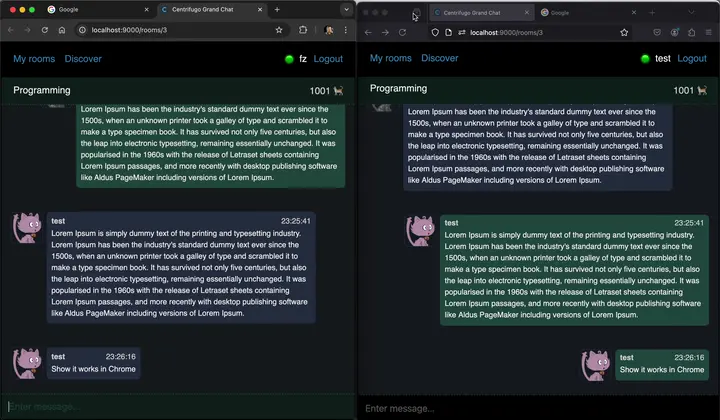Click the Programming room title in Firefox
The height and width of the screenshot is (420, 720).
tap(399, 89)
